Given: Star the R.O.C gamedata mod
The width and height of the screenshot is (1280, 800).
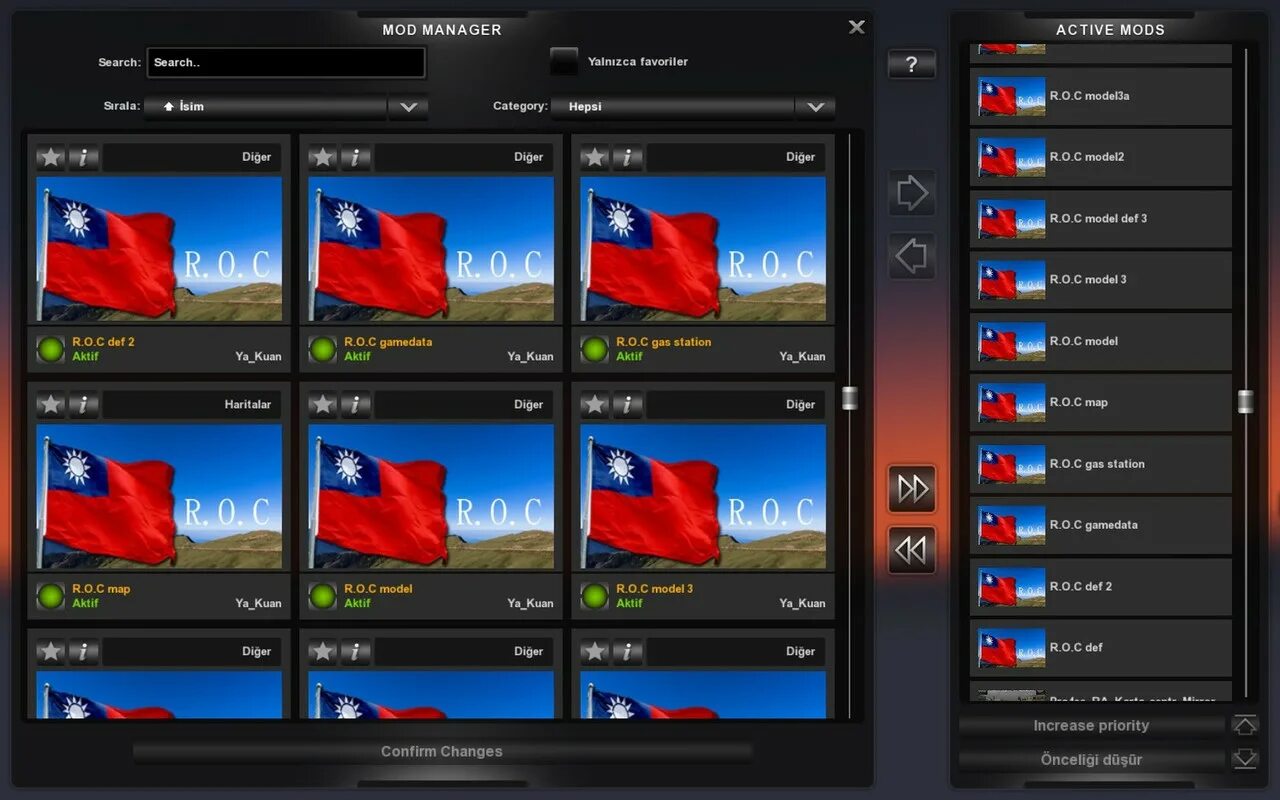Looking at the screenshot, I should point(323,157).
